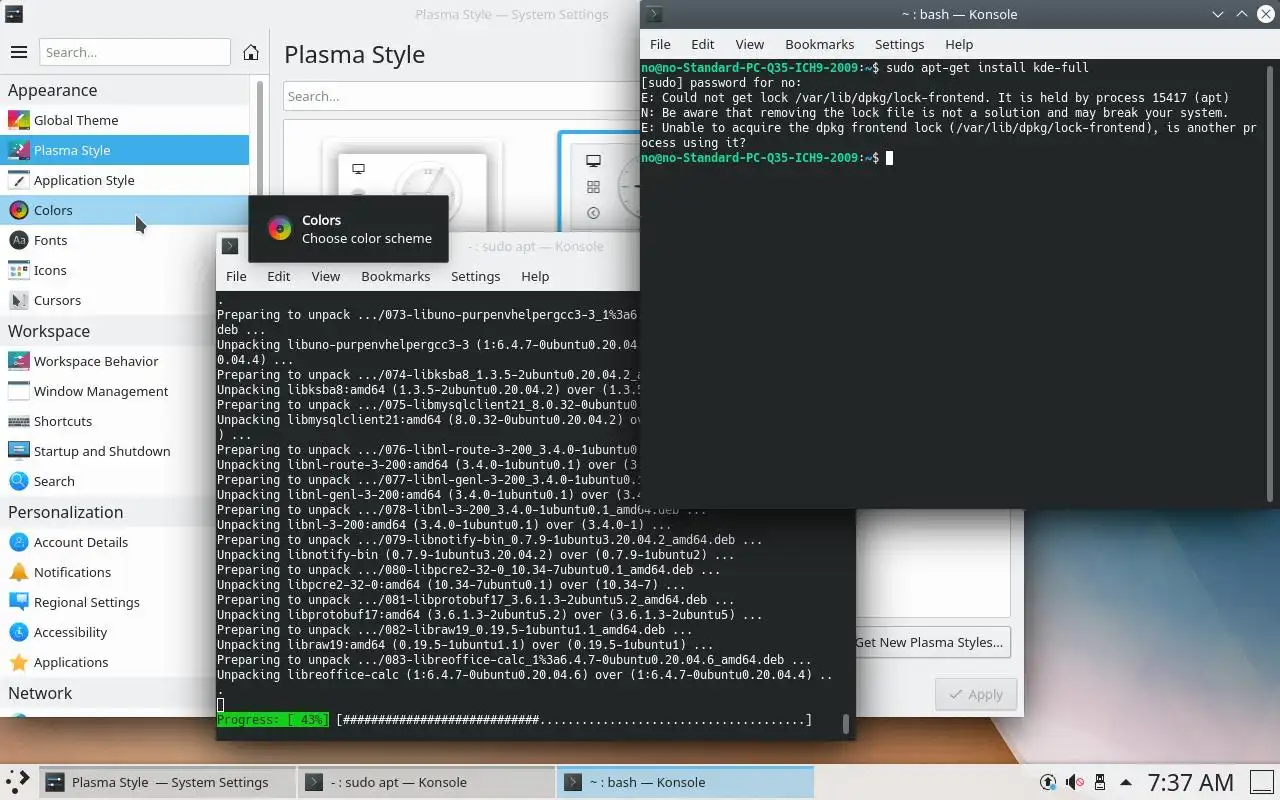
Task: Click the Plasma Style search field
Action: [461, 96]
